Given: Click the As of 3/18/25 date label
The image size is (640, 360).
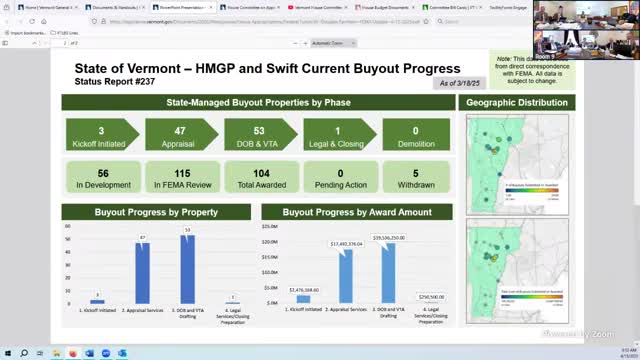Looking at the screenshot, I should click(459, 83).
